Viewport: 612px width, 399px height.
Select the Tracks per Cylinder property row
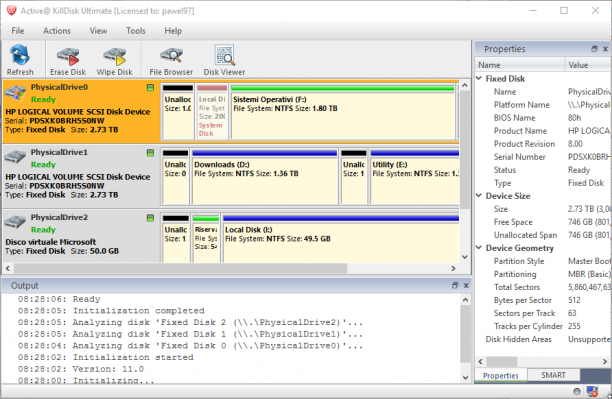point(543,326)
